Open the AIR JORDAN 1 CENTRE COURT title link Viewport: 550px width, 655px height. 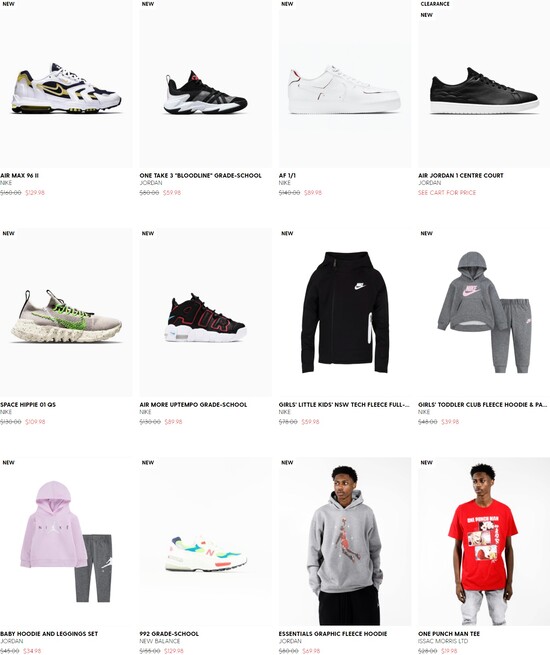[x=461, y=175]
